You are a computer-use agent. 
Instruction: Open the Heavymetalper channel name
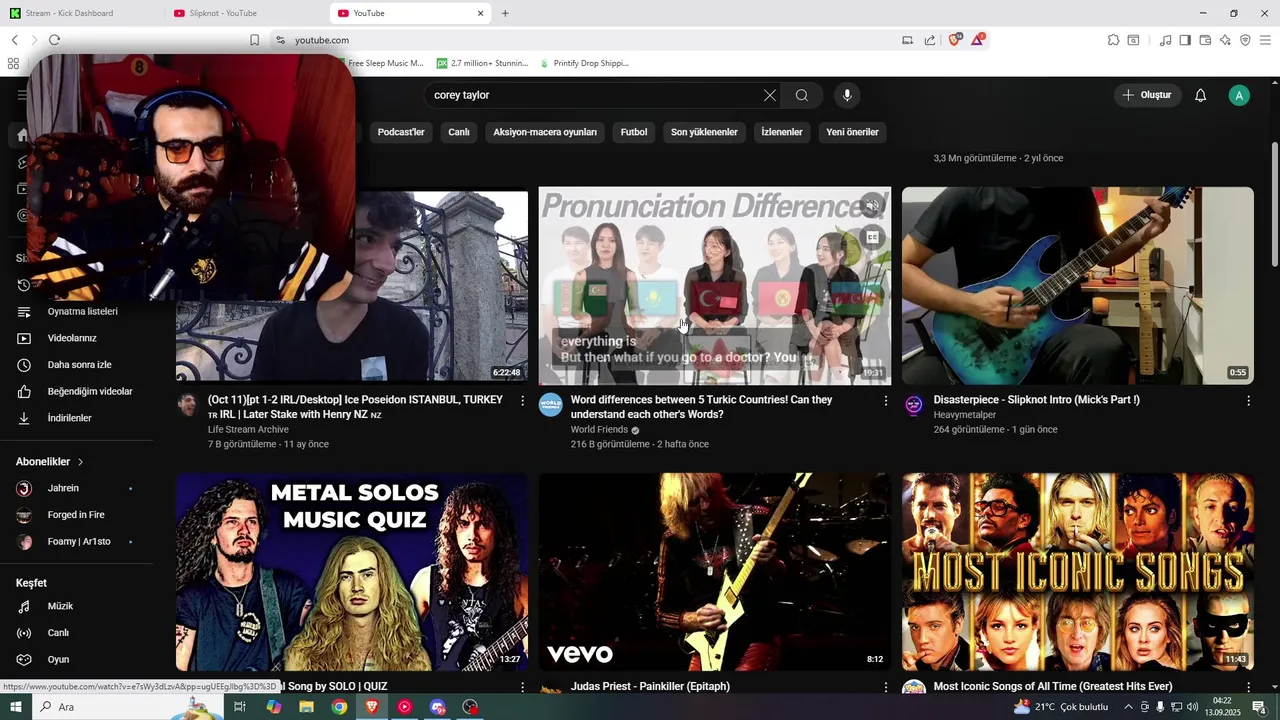pos(965,415)
